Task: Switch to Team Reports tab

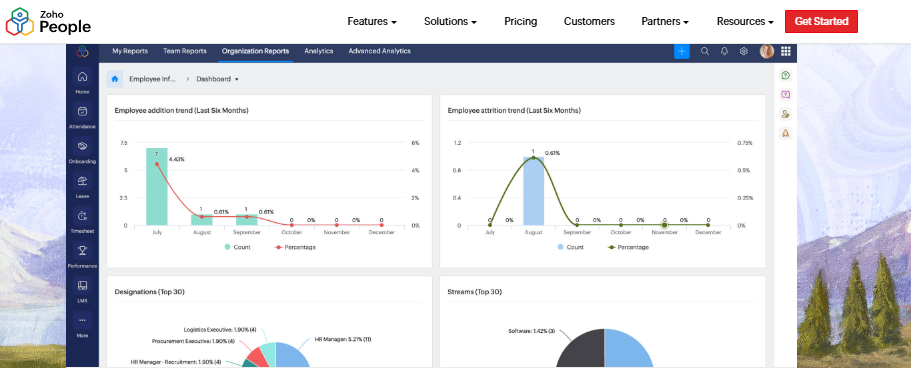Action: pyautogui.click(x=185, y=51)
